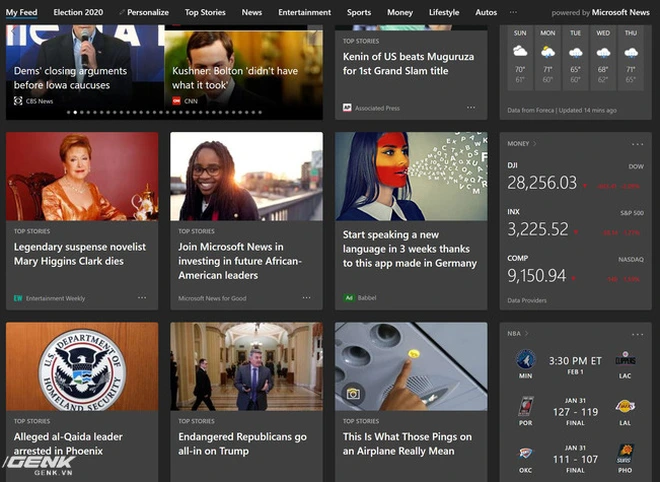The width and height of the screenshot is (660, 482).
Task: Open options menu on Mary Higgins Clark story
Action: pyautogui.click(x=142, y=298)
